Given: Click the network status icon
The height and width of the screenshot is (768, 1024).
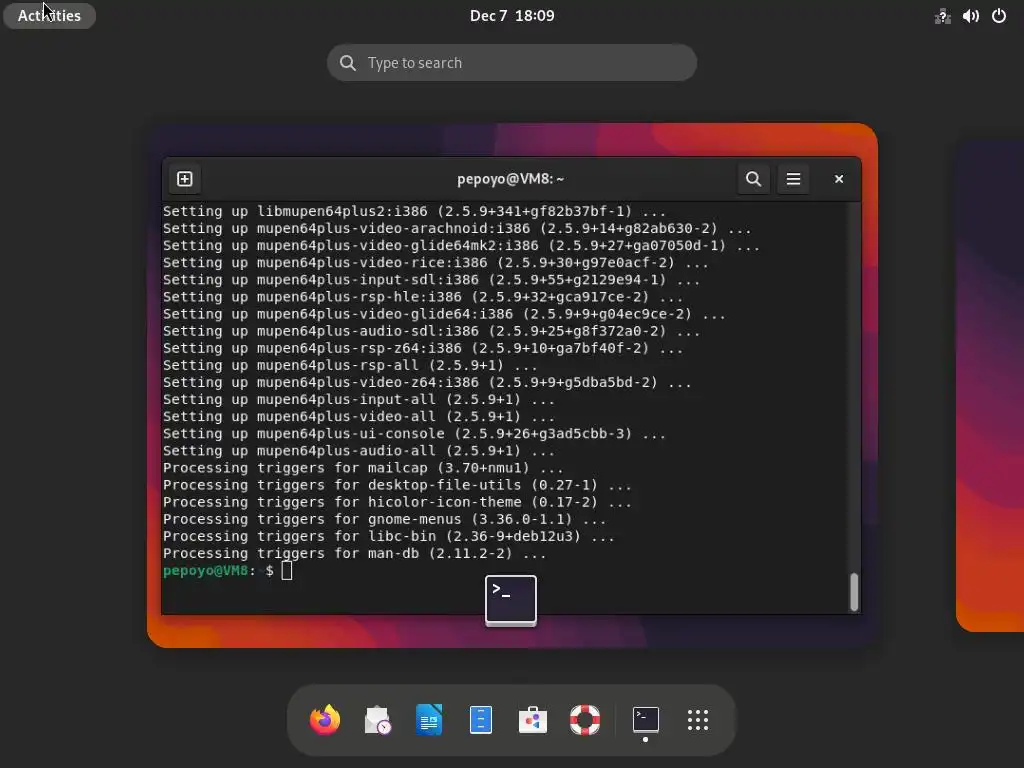Looking at the screenshot, I should coord(942,16).
